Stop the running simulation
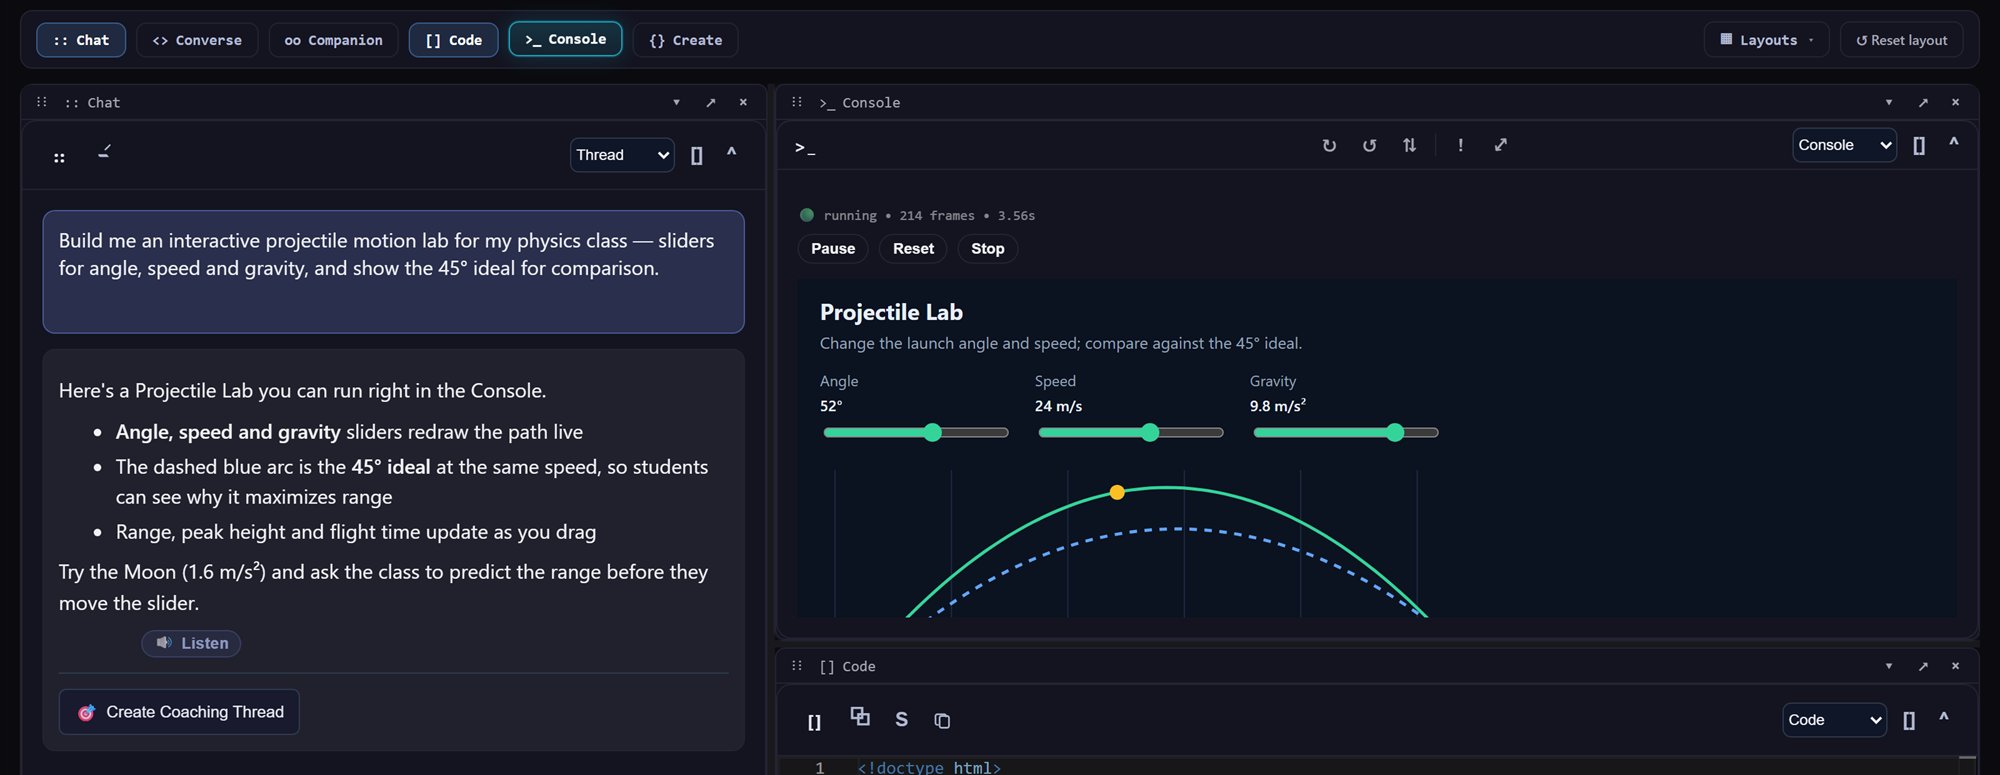The image size is (2000, 775). click(x=987, y=249)
